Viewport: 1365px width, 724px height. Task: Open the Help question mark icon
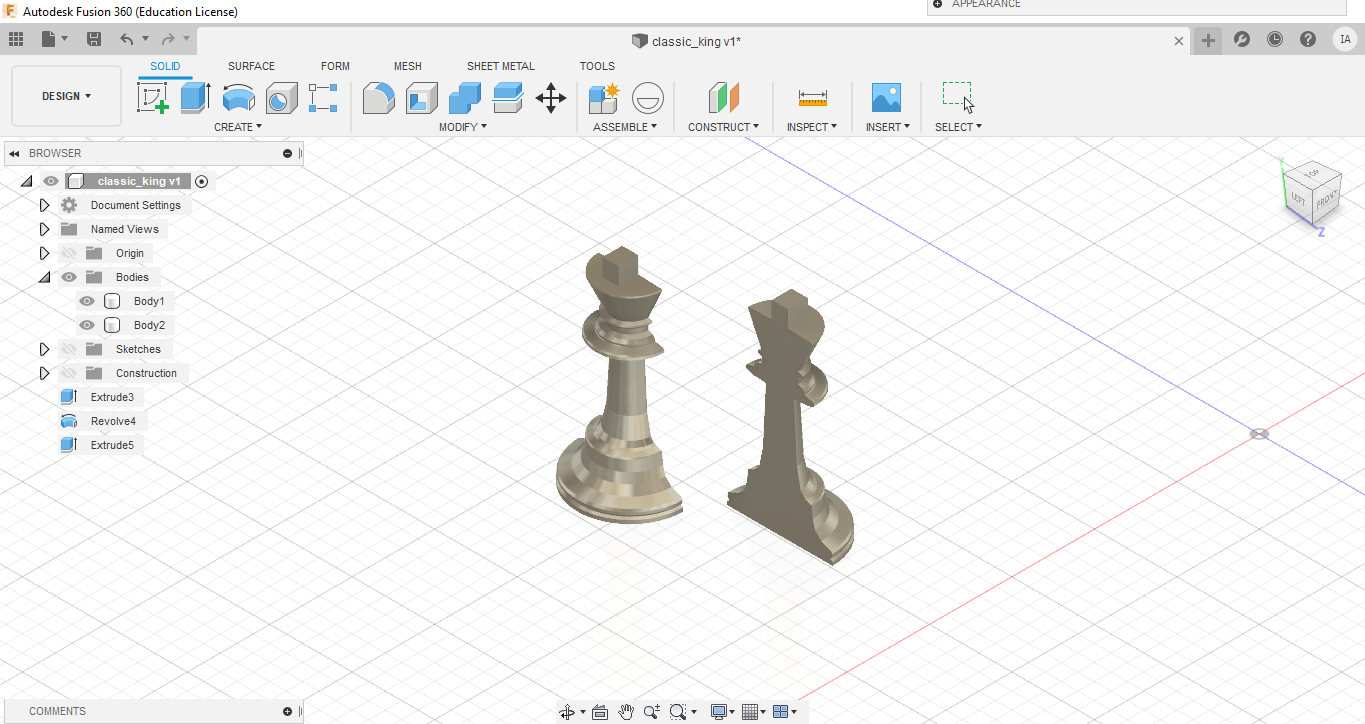pyautogui.click(x=1308, y=39)
